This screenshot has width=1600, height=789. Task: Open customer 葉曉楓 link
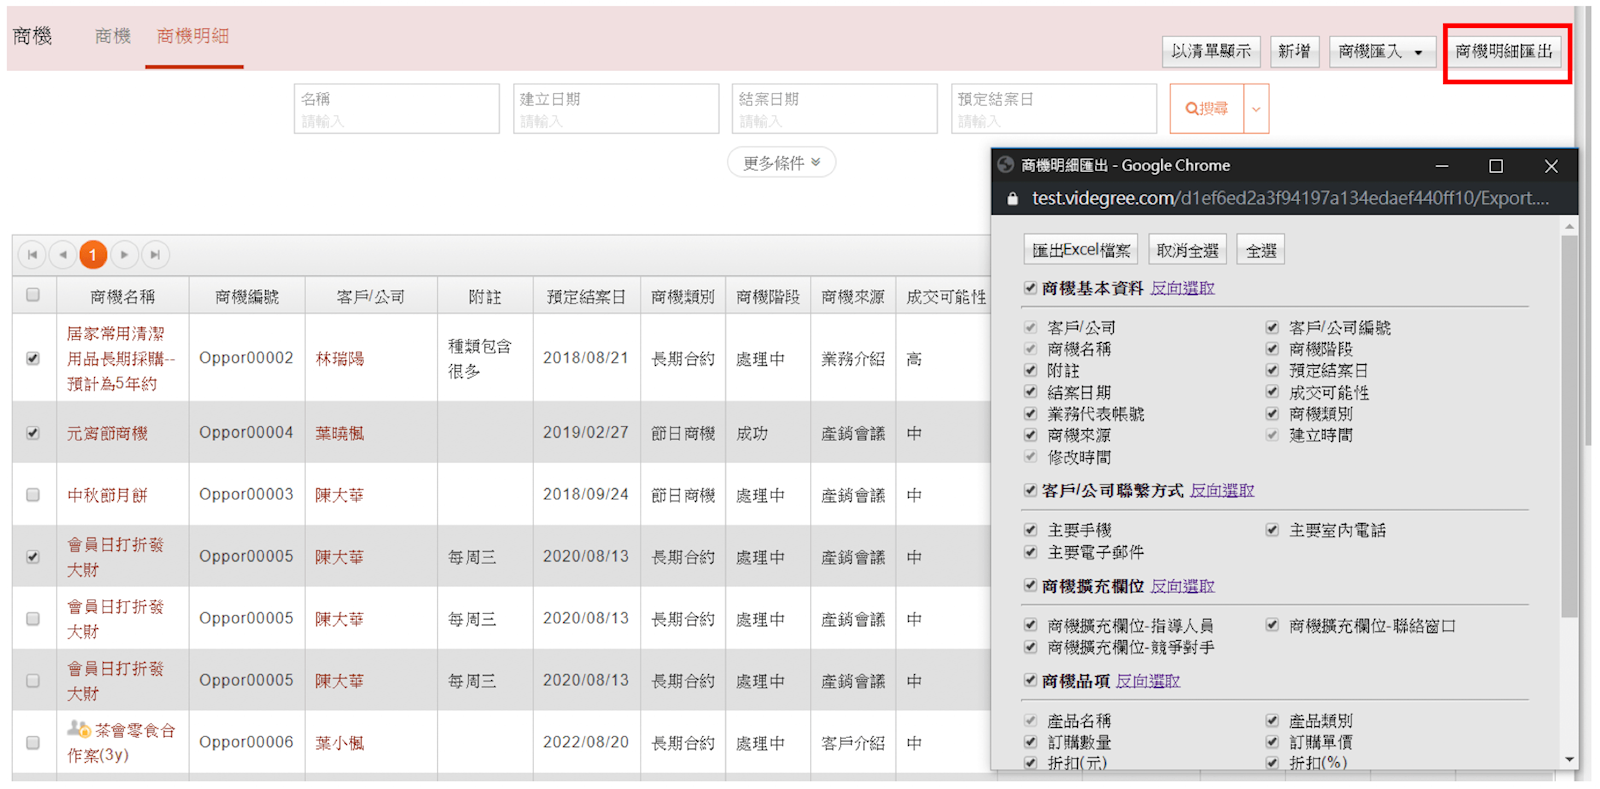tap(340, 433)
